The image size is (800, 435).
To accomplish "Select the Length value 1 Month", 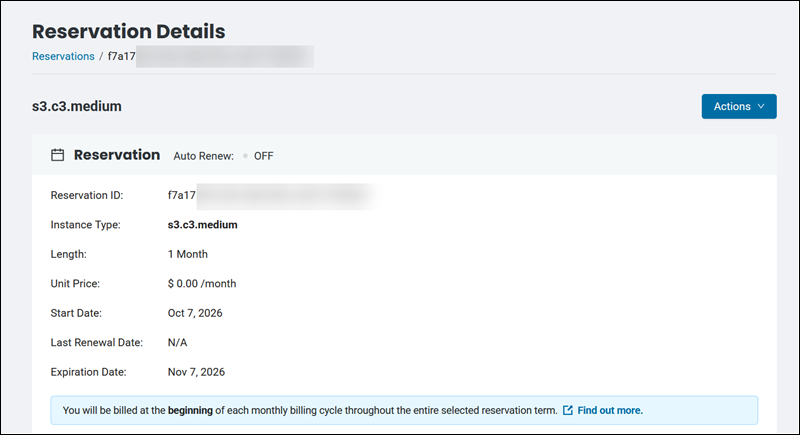I will point(188,254).
